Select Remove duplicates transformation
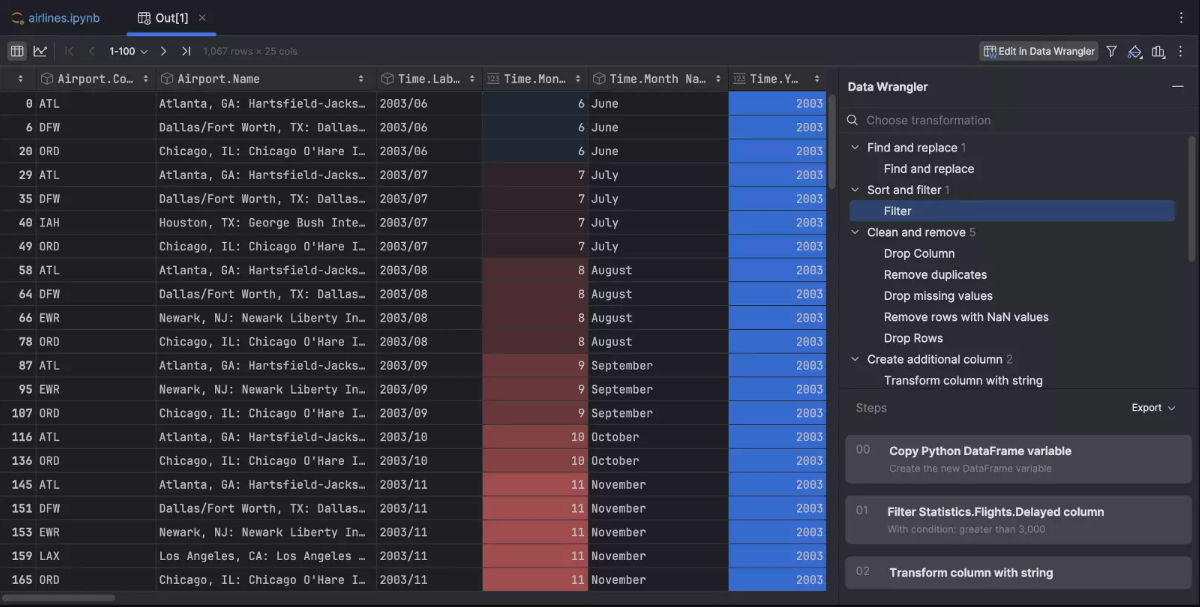 [935, 275]
